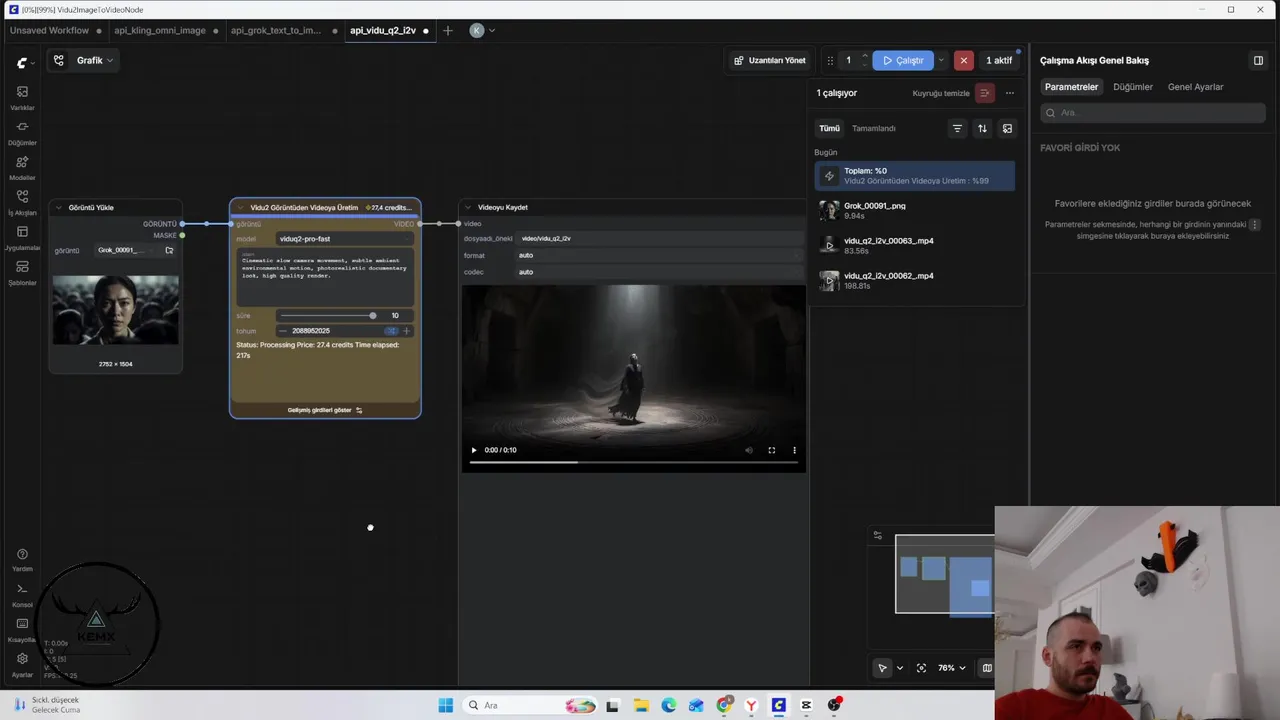Choose the canvas select mode cursor tool
Viewport: 1280px width, 720px height.
coord(882,668)
